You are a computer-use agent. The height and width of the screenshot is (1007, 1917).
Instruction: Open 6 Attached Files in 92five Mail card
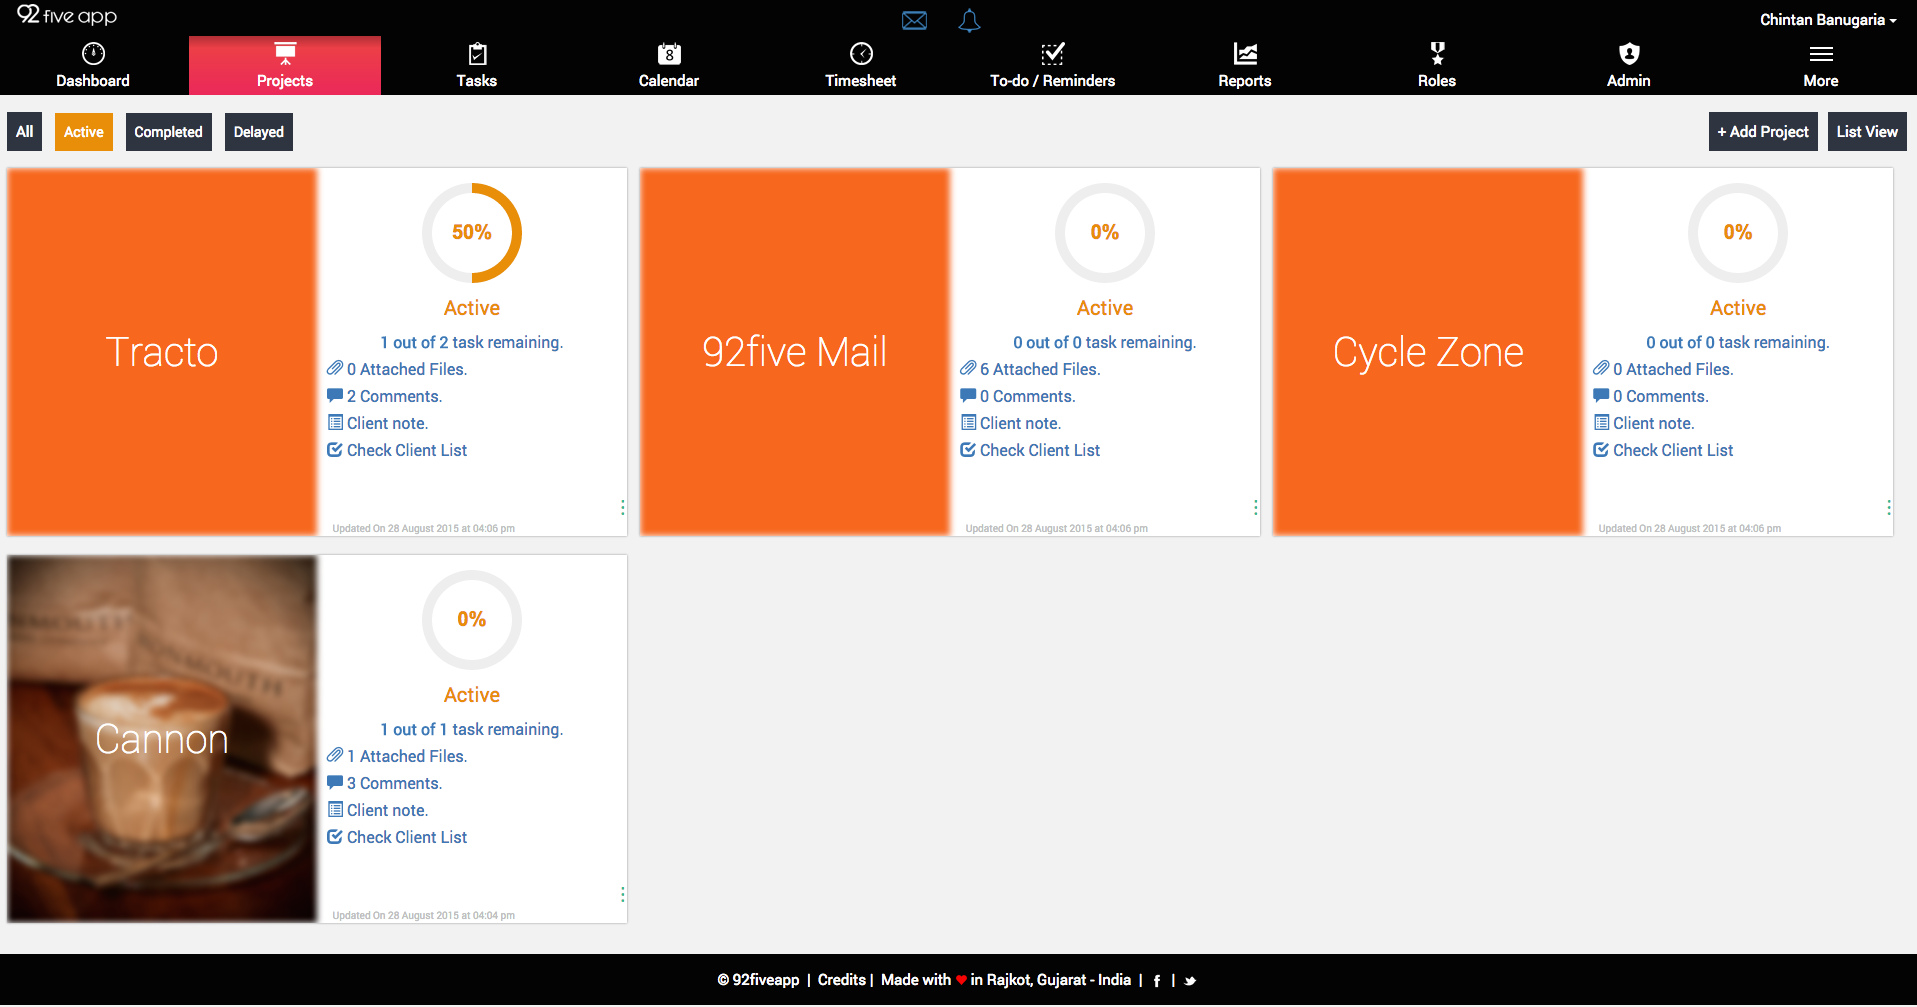pos(1040,369)
